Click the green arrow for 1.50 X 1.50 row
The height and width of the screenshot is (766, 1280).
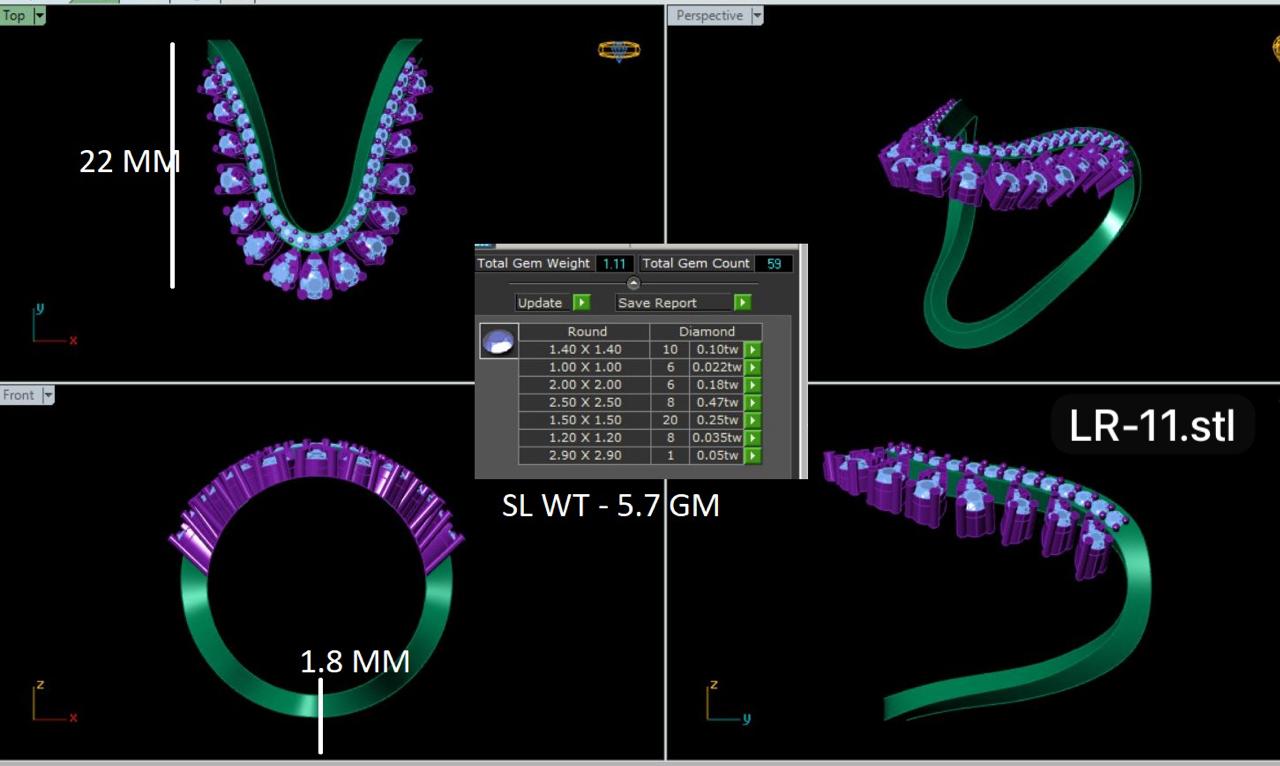(x=752, y=420)
